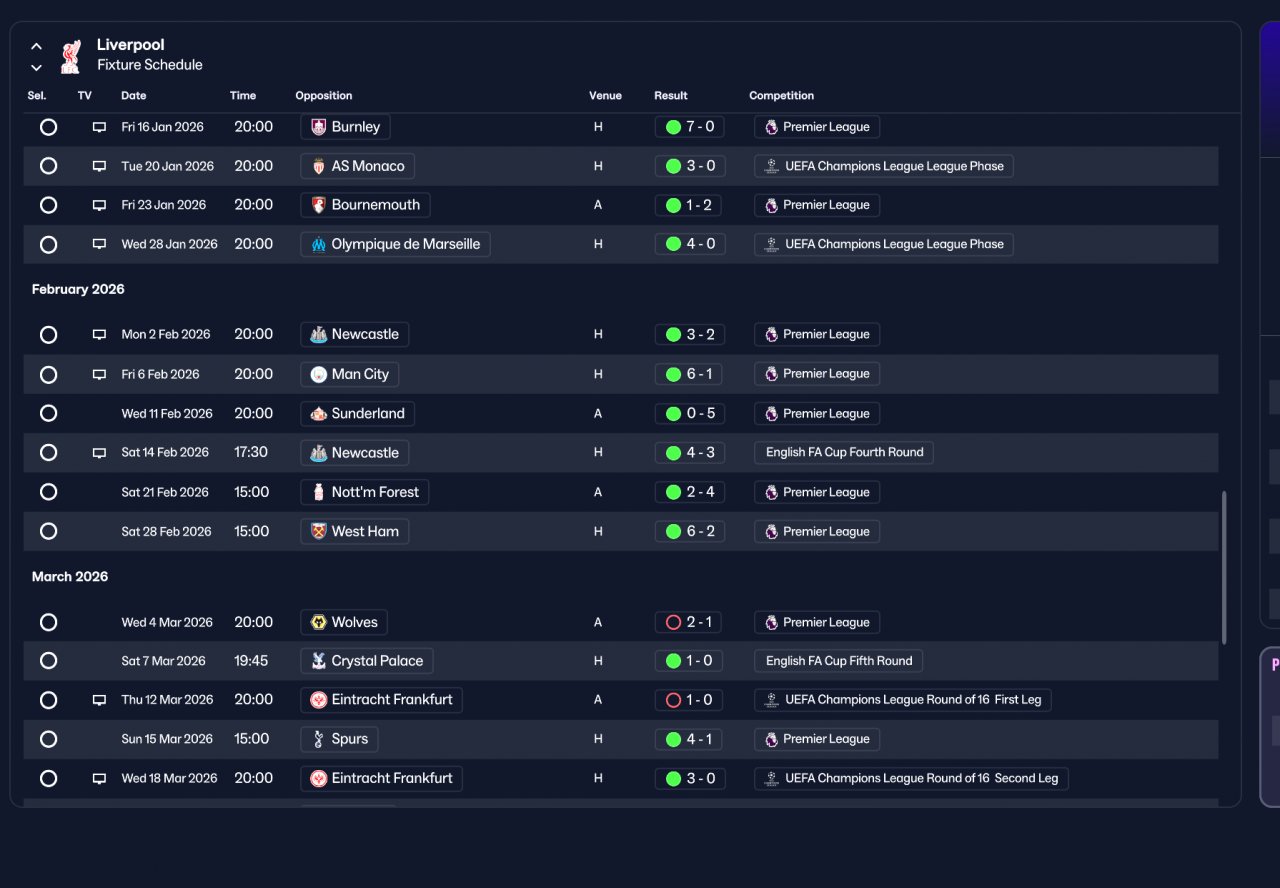Open the Burnley opposition club button
This screenshot has width=1280, height=888.
(345, 127)
